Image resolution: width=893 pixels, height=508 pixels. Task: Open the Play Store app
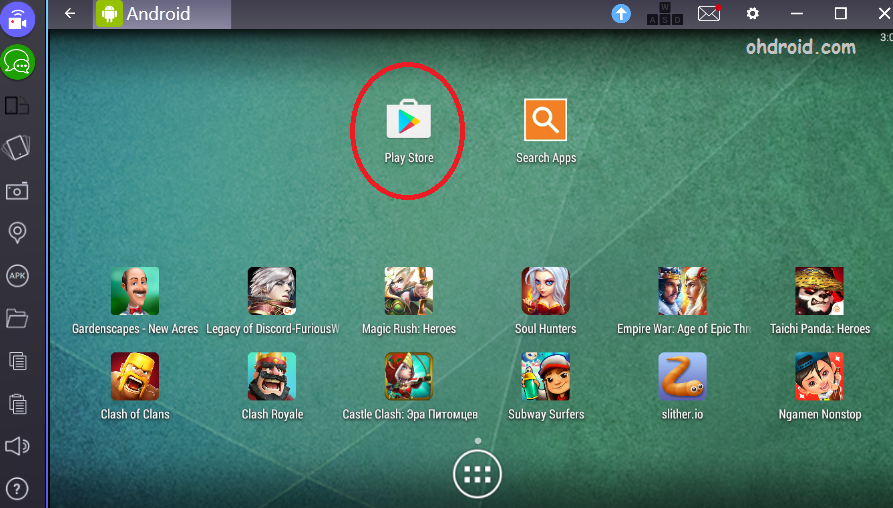point(408,120)
